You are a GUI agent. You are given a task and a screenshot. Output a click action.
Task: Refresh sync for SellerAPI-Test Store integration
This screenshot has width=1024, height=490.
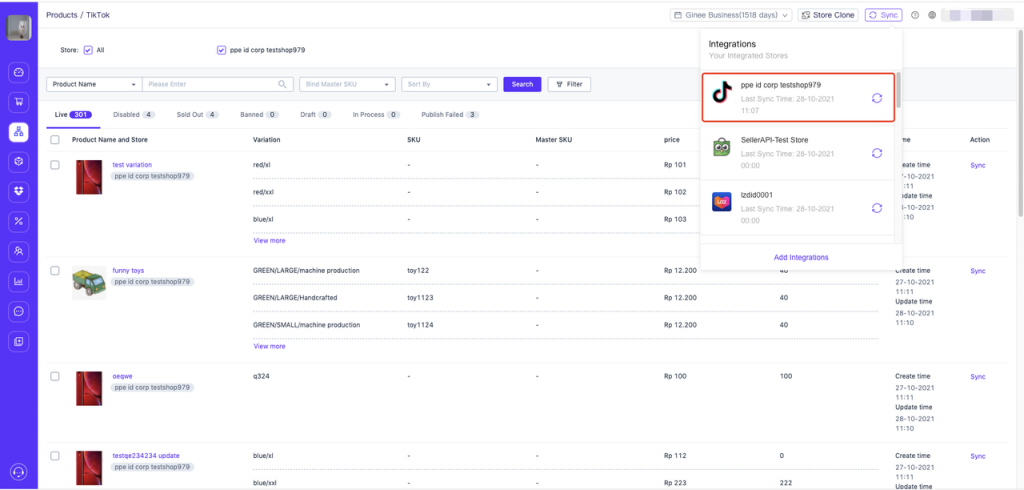click(877, 153)
